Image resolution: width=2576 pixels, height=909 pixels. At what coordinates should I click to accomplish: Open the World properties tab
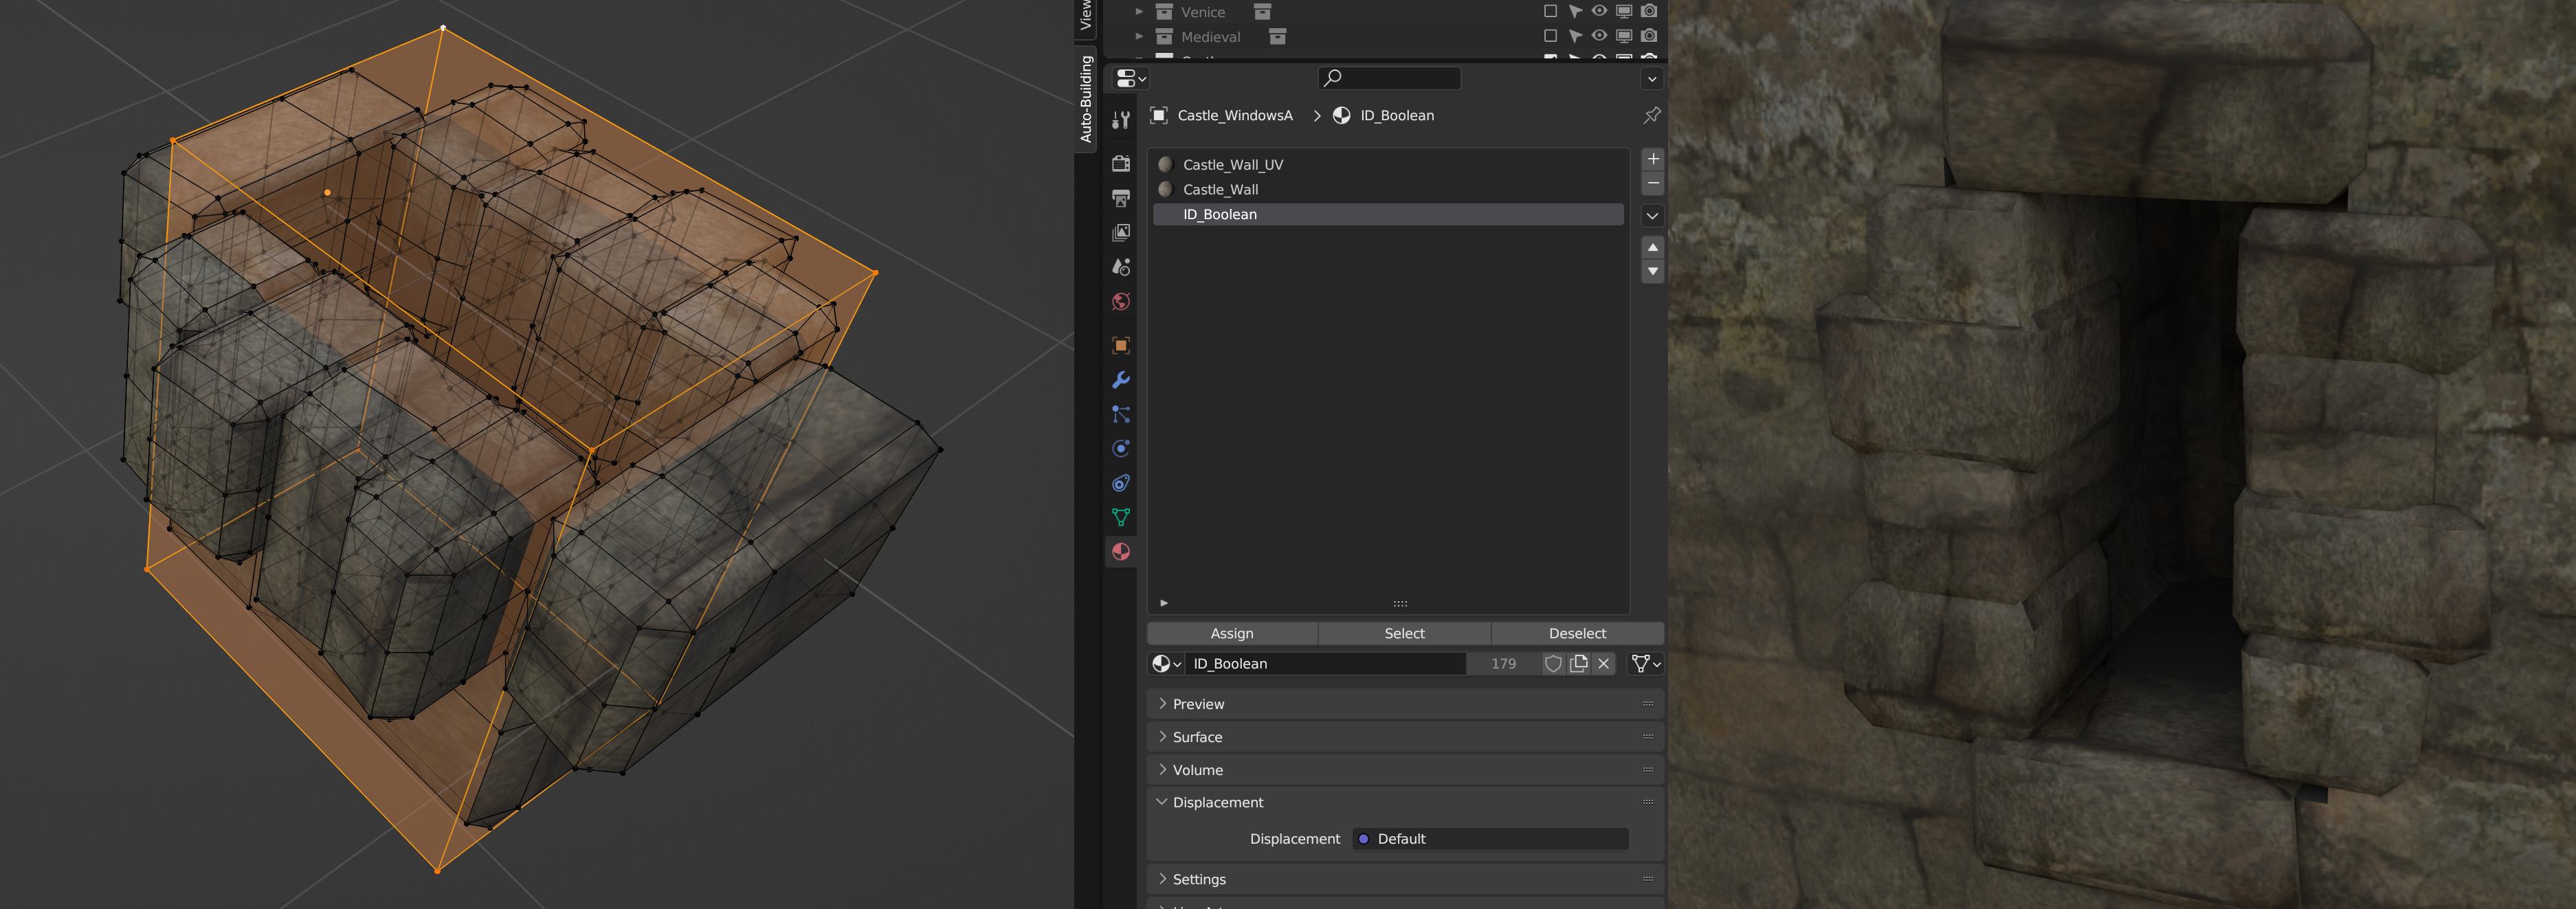tap(1121, 301)
